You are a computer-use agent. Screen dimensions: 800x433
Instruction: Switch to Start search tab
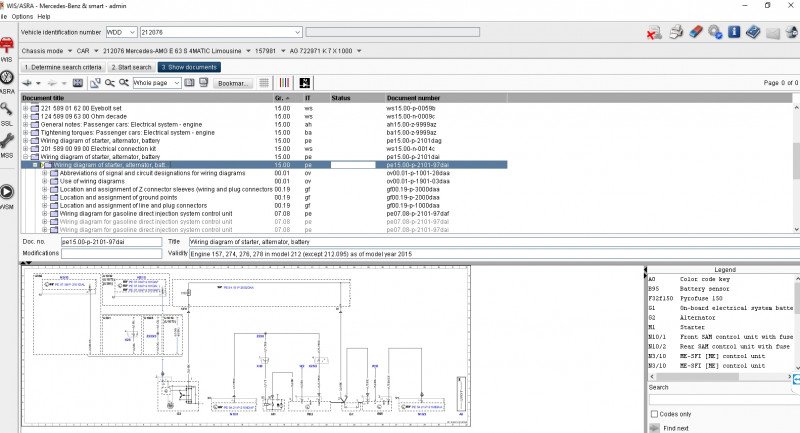131,67
